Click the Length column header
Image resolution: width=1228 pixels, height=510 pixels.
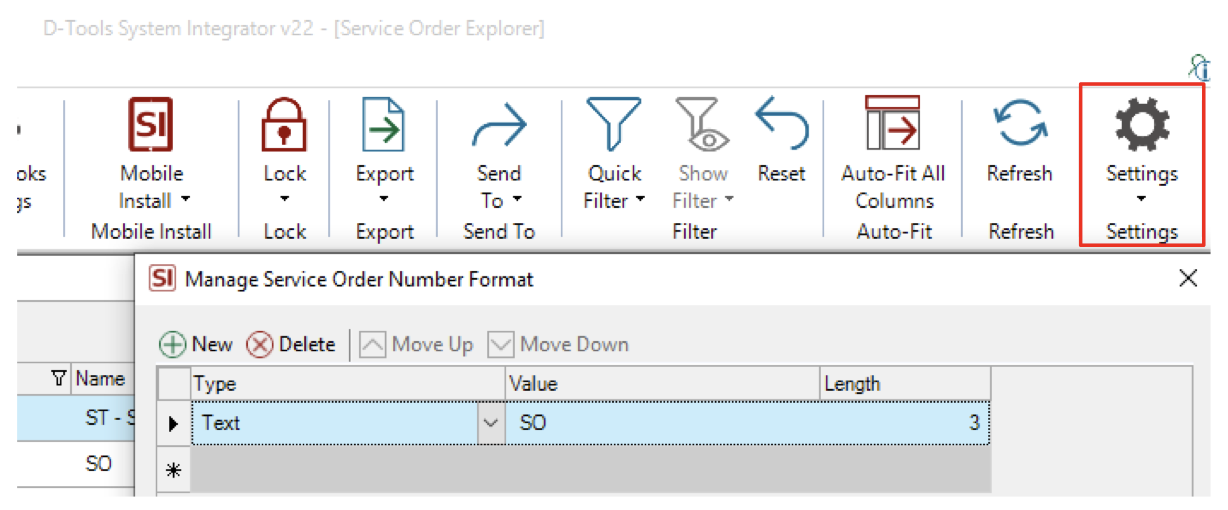(905, 384)
